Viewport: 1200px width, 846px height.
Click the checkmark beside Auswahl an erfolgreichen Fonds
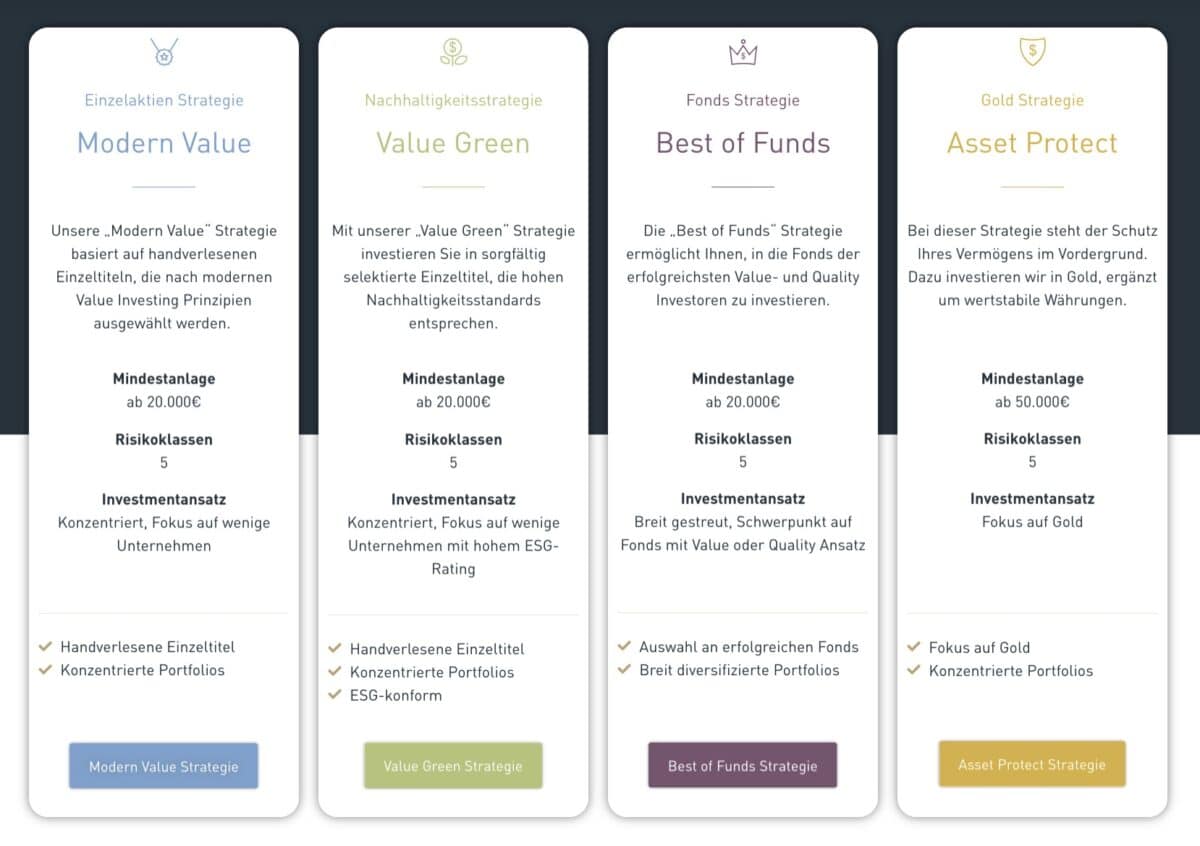626,647
